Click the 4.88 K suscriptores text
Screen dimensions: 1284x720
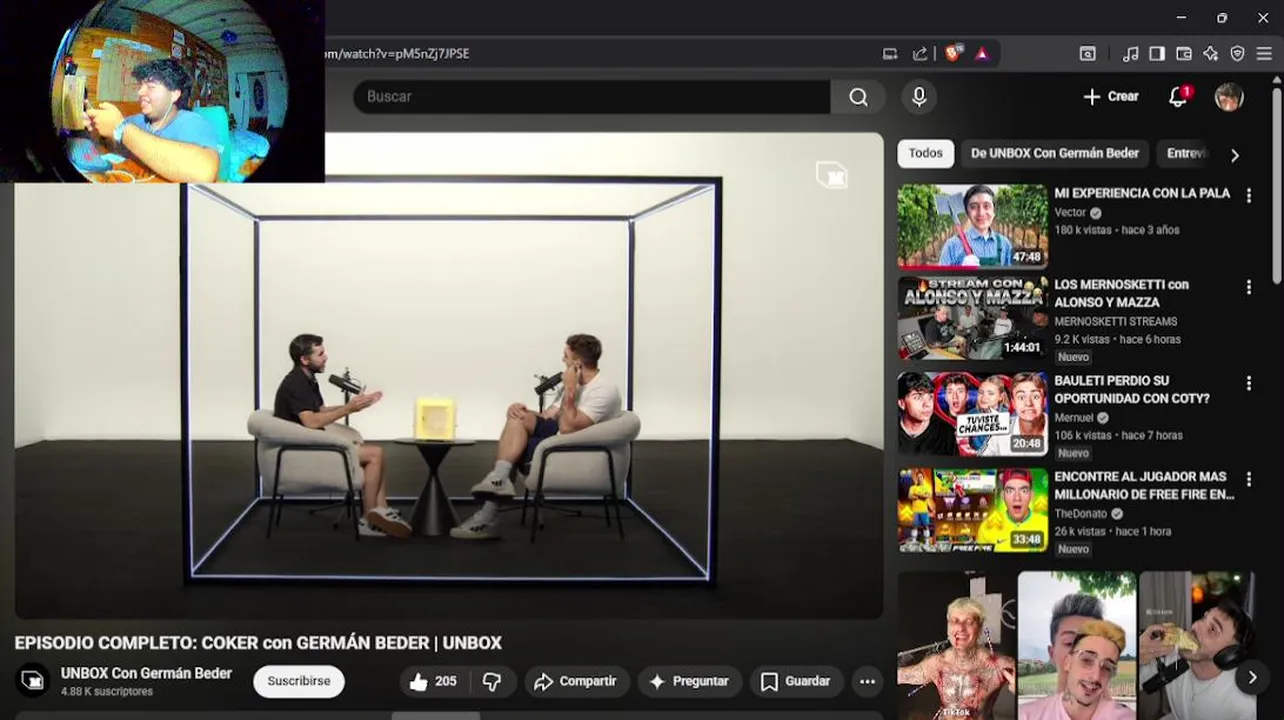(107, 692)
